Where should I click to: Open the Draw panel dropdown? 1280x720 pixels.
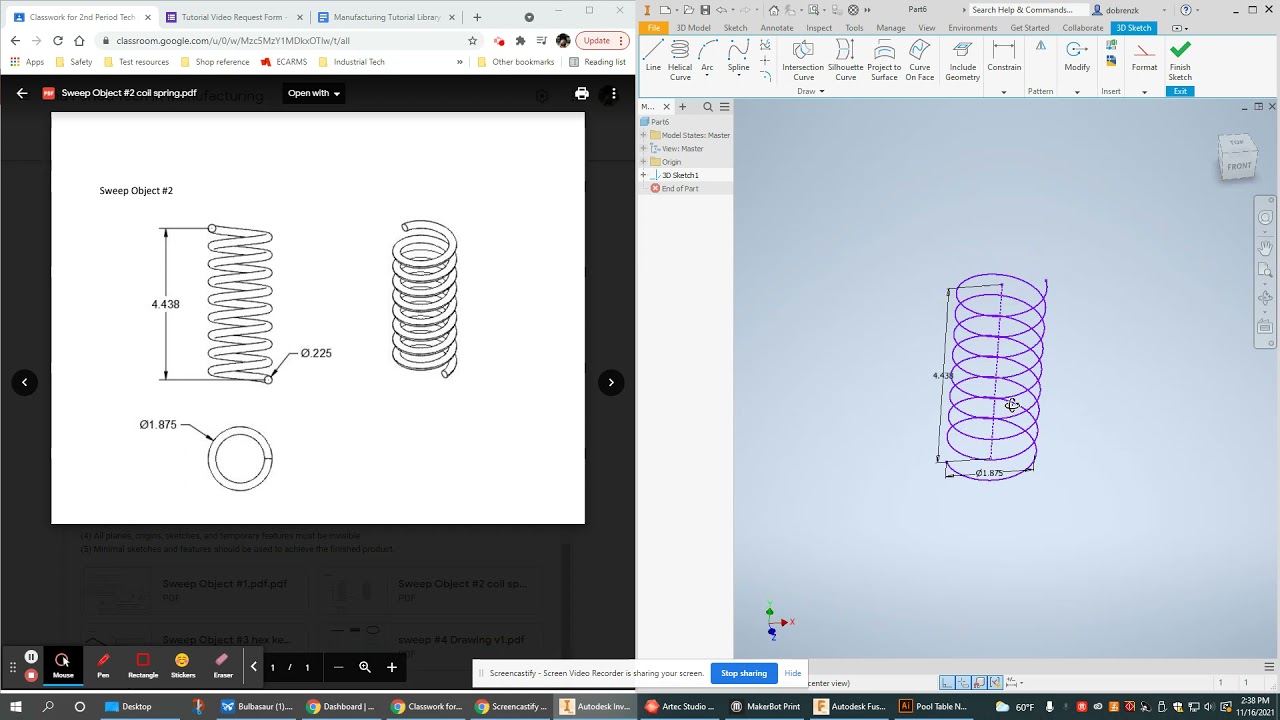[811, 91]
